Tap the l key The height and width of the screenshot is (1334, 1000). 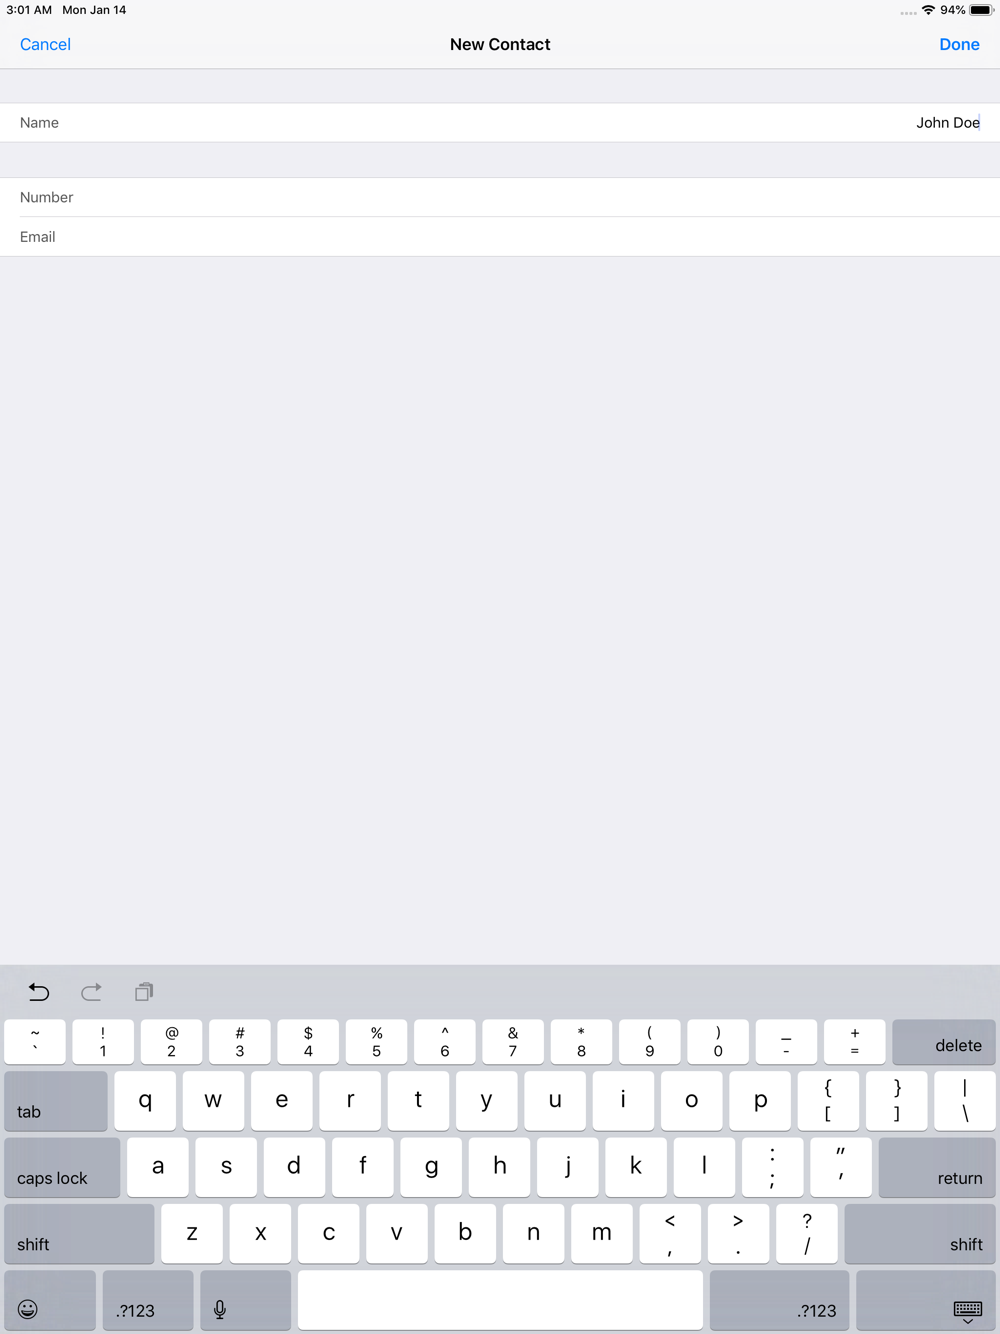point(704,1167)
